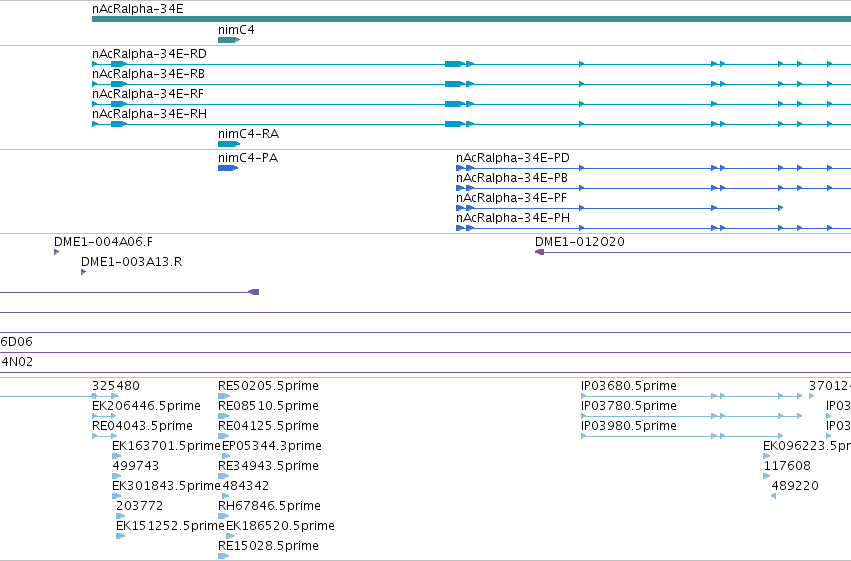Select the nAcRalpha-34E-RF transcript label
Image resolution: width=851 pixels, height=561 pixels.
(148, 94)
